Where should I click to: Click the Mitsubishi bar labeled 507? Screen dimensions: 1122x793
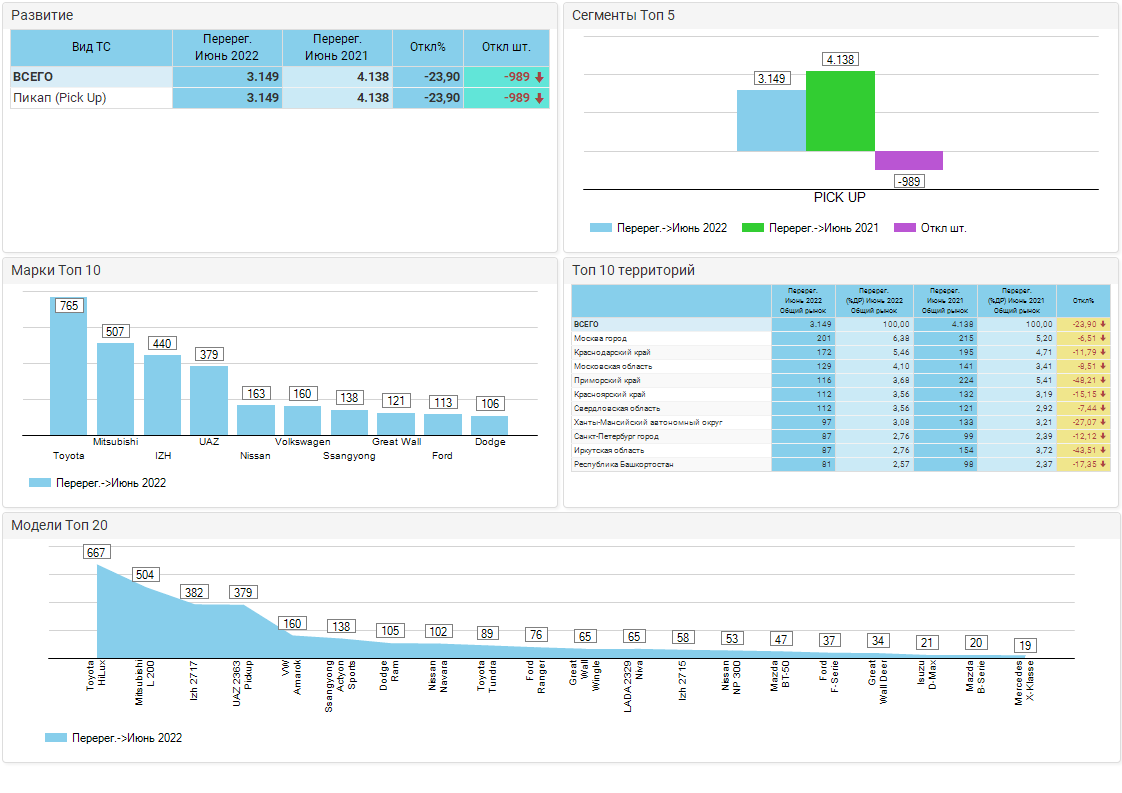pos(115,388)
